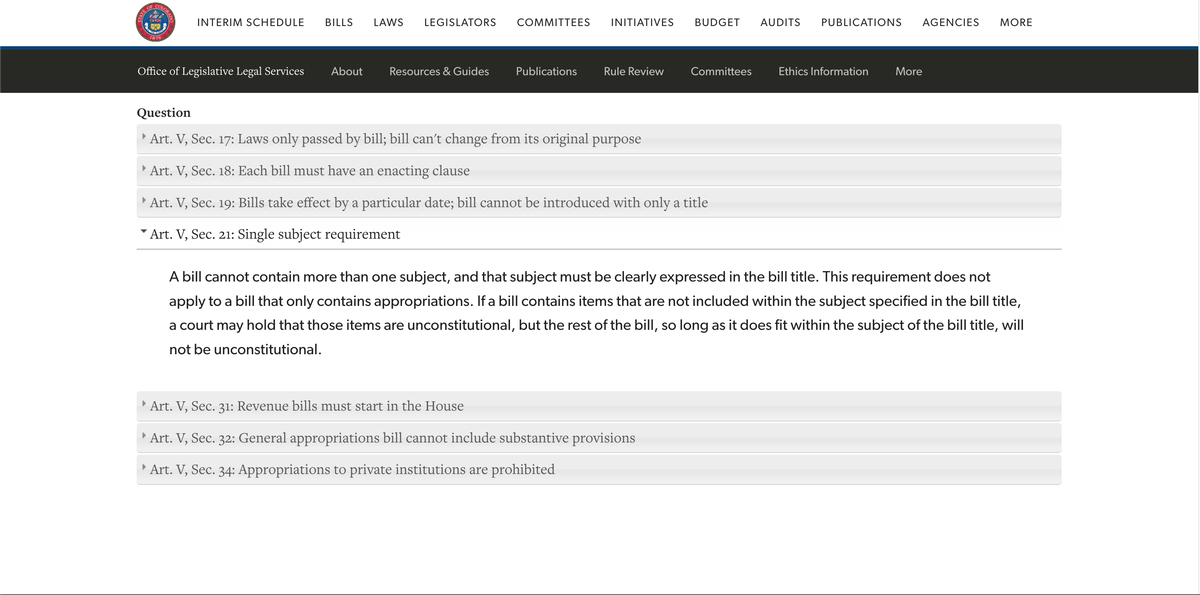Go to Rule Review section
The height and width of the screenshot is (595, 1200).
(x=633, y=71)
